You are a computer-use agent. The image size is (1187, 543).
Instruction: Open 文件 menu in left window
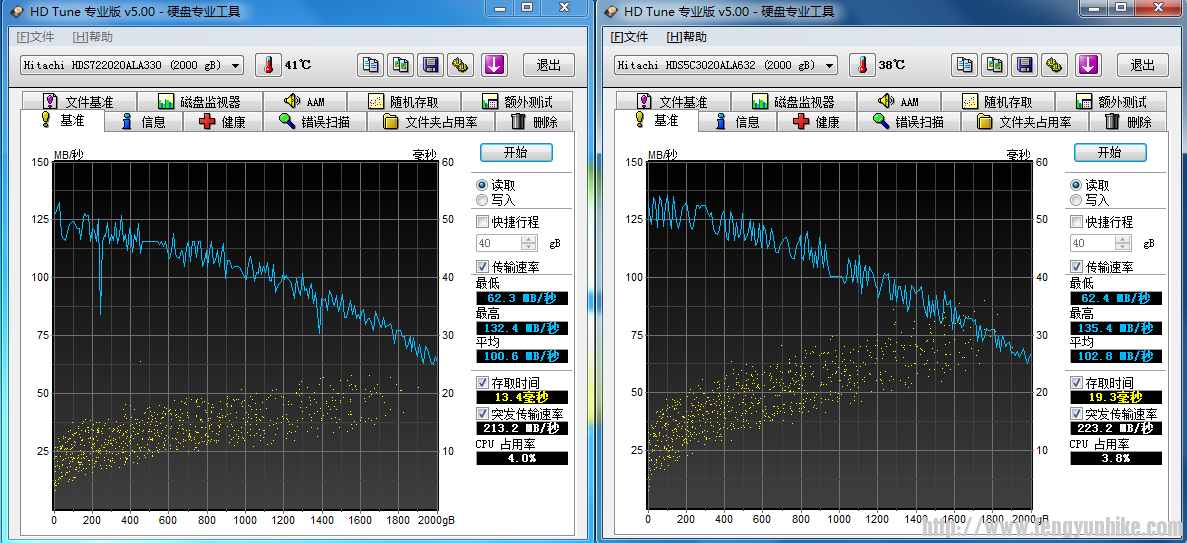tap(36, 37)
